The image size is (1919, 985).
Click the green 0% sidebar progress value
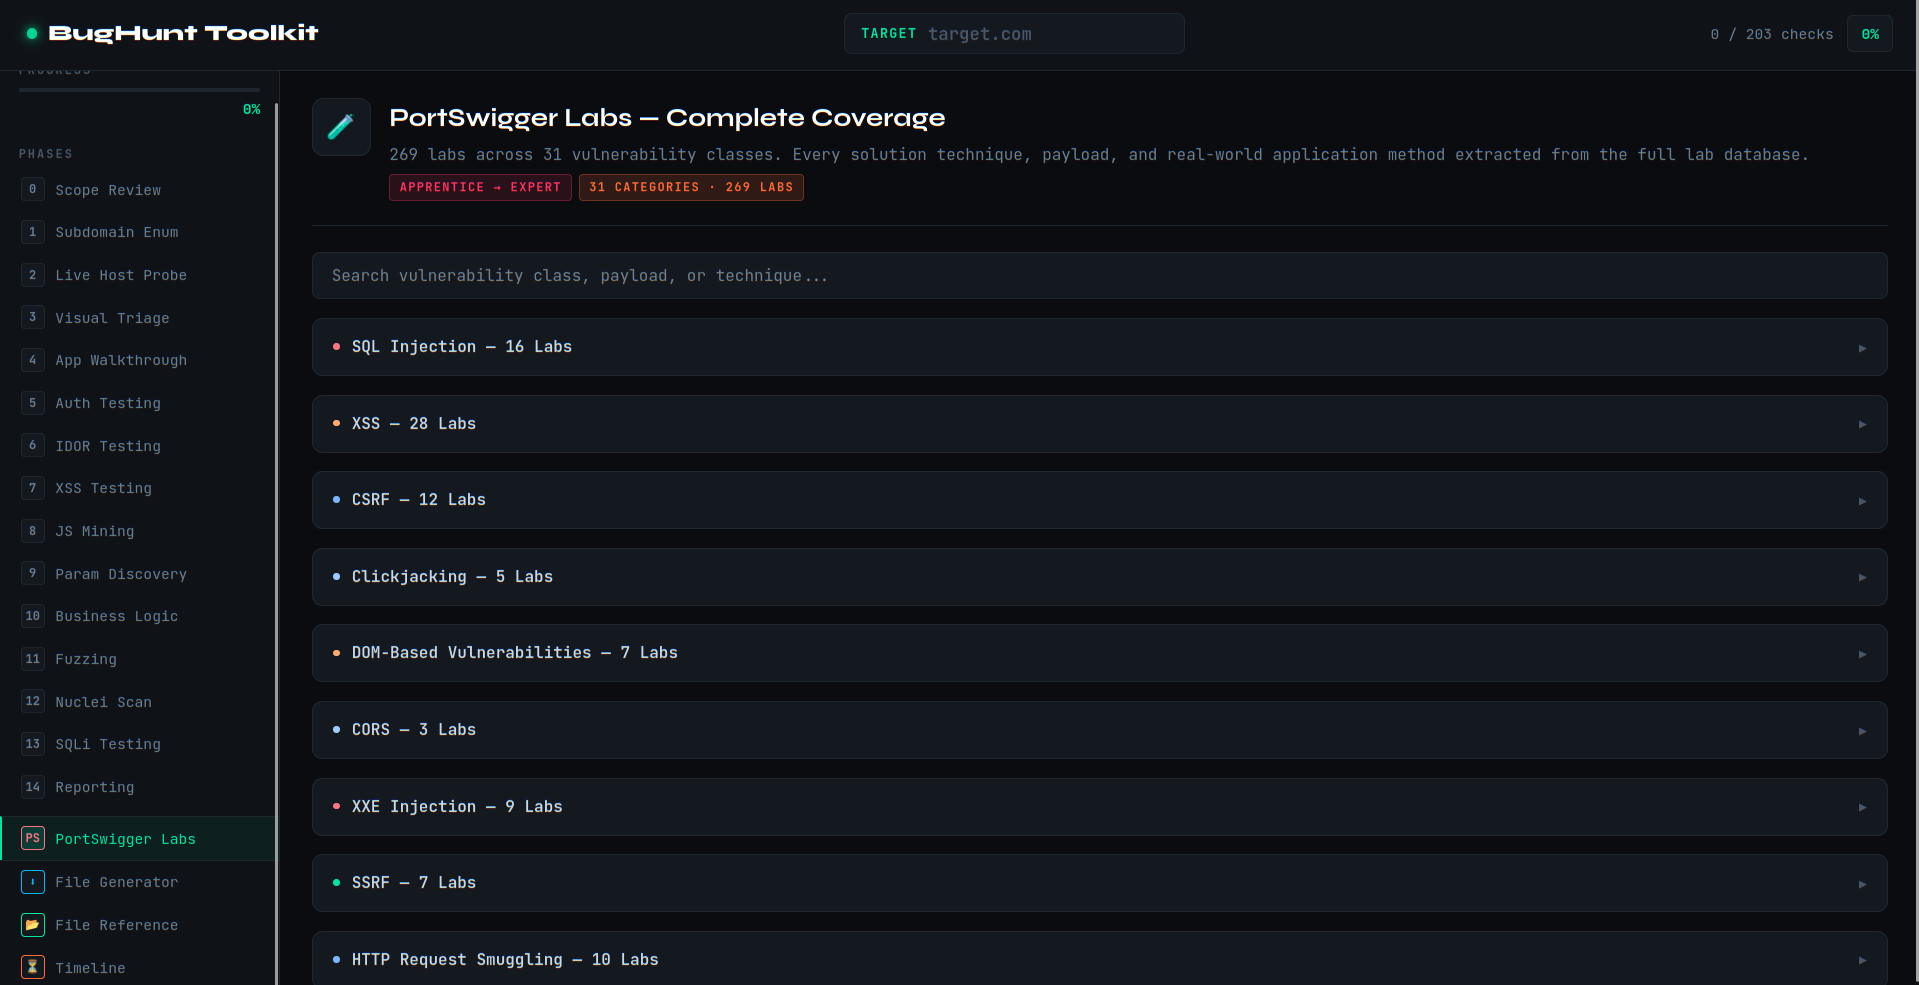point(251,109)
